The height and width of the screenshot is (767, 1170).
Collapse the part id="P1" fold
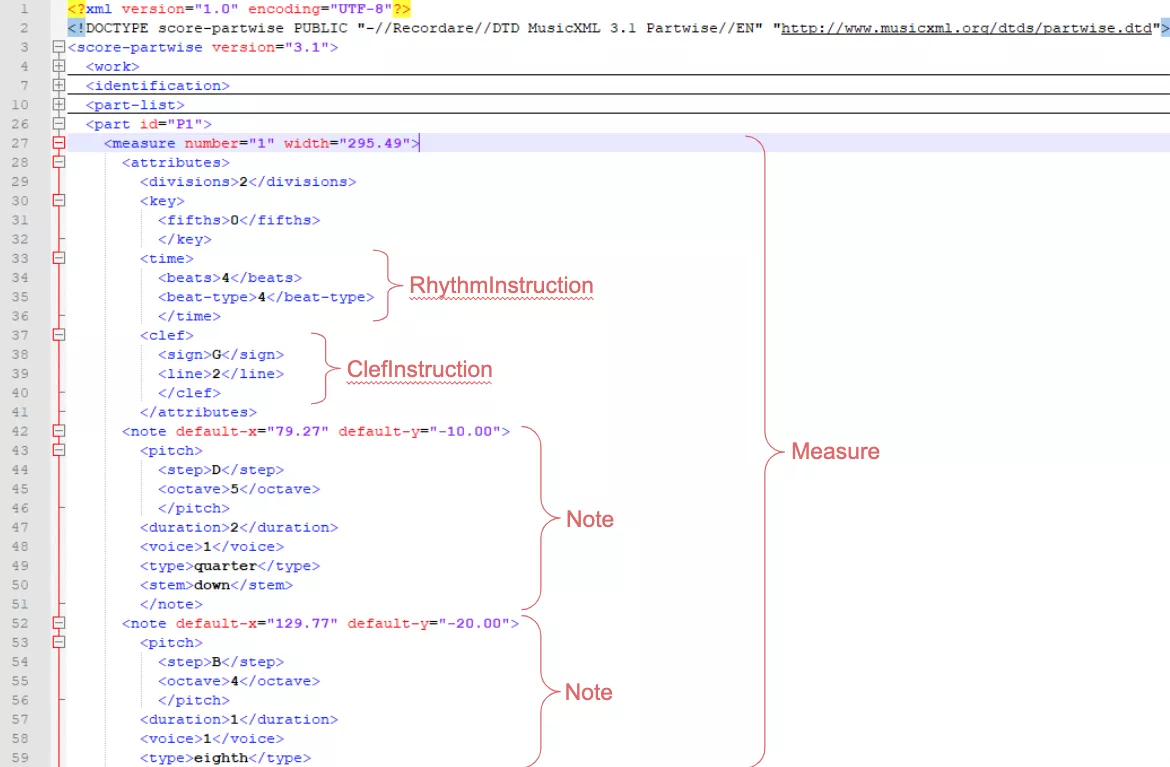pyautogui.click(x=58, y=123)
